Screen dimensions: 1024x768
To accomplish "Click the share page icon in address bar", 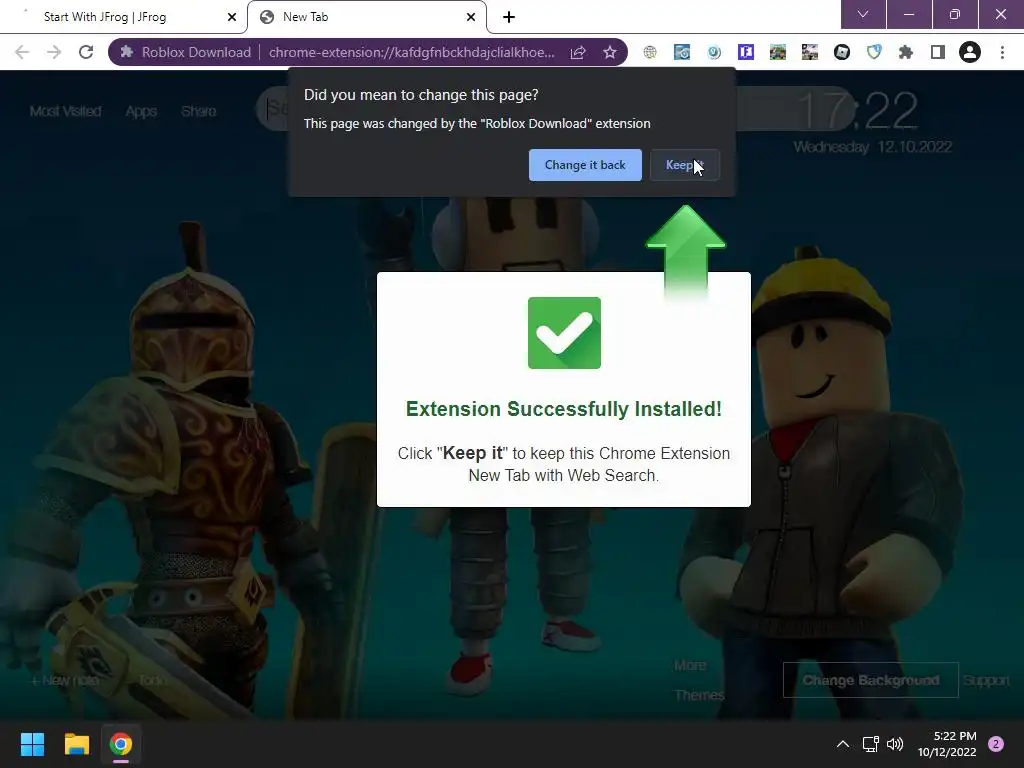I will click(x=578, y=52).
